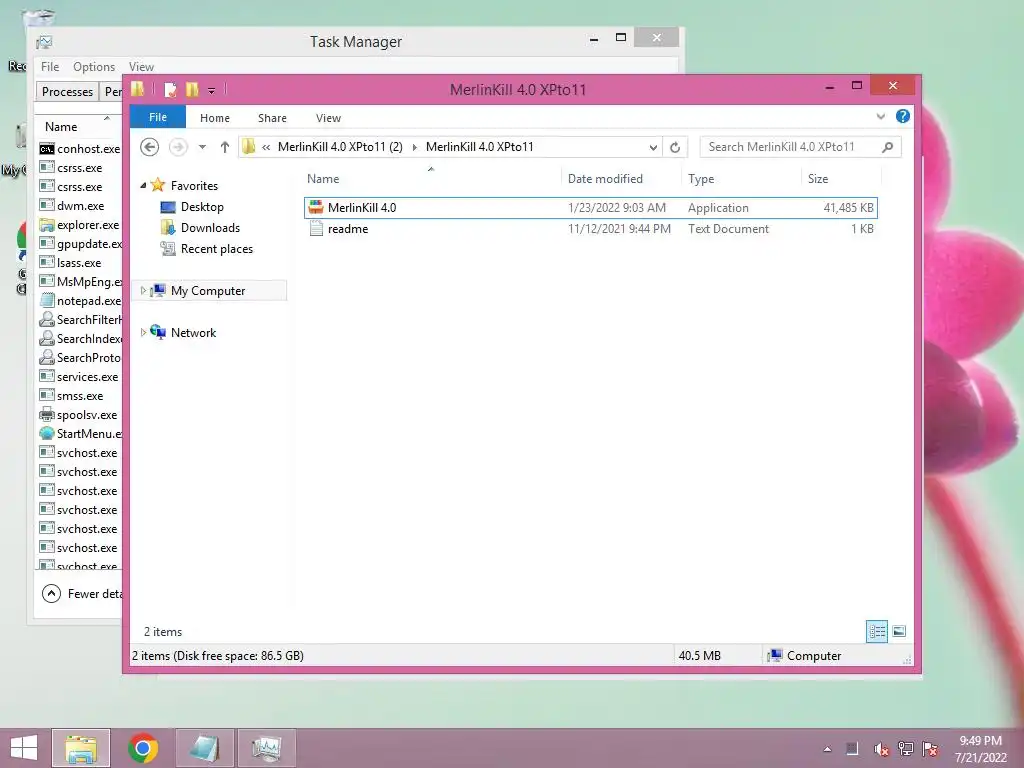Select services.exe process in Task Manager
Image resolution: width=1024 pixels, height=768 pixels.
[x=80, y=377]
